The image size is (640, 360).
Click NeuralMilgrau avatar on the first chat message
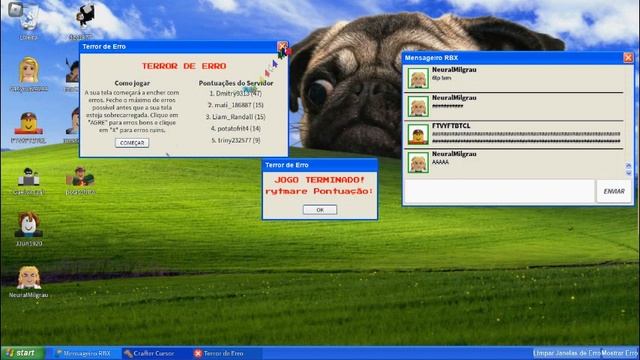click(x=418, y=78)
